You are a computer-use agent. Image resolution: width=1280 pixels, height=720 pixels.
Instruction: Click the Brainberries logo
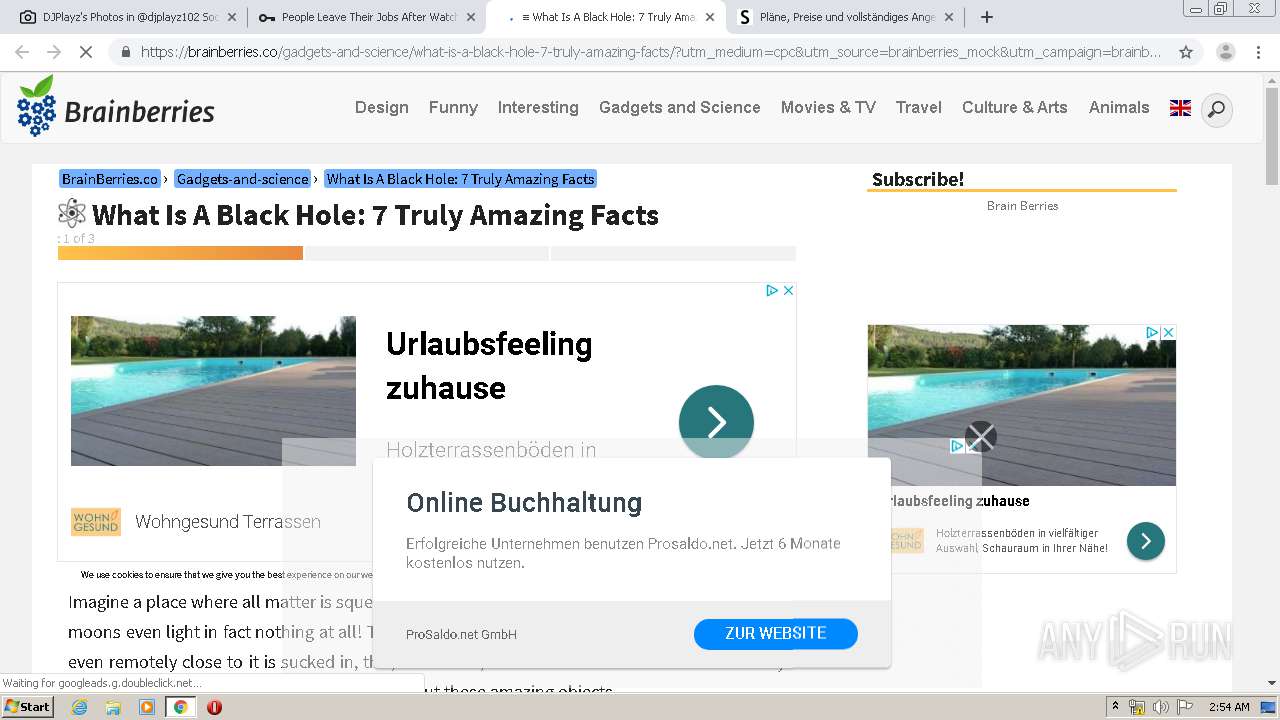click(x=116, y=106)
